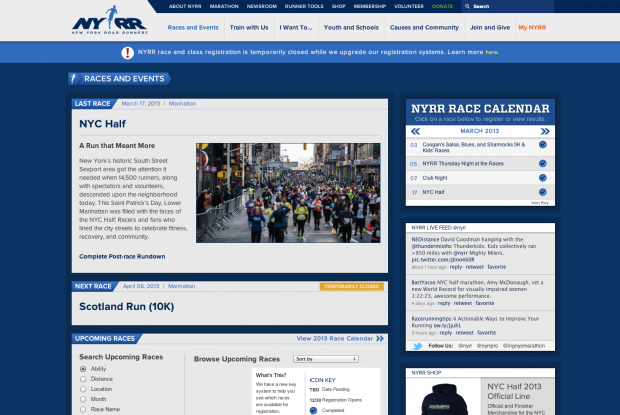Open NYC Half calendar entry
Screen dimensions: 620x415
[x=433, y=192]
